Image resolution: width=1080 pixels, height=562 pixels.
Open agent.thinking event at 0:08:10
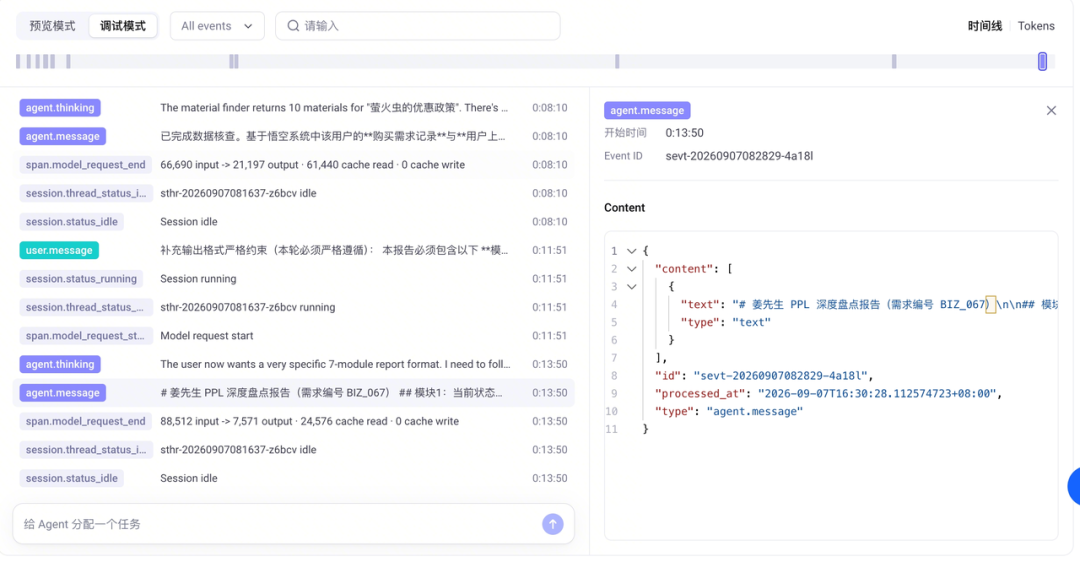click(x=293, y=107)
